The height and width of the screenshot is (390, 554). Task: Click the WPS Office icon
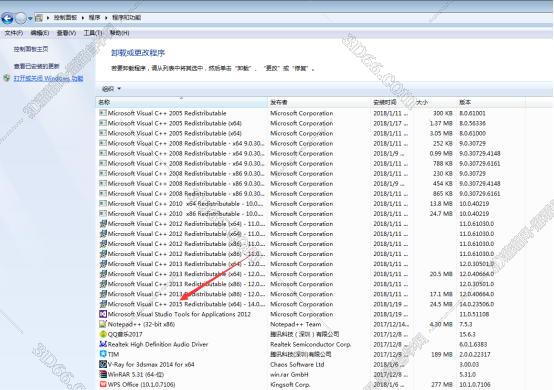click(103, 384)
